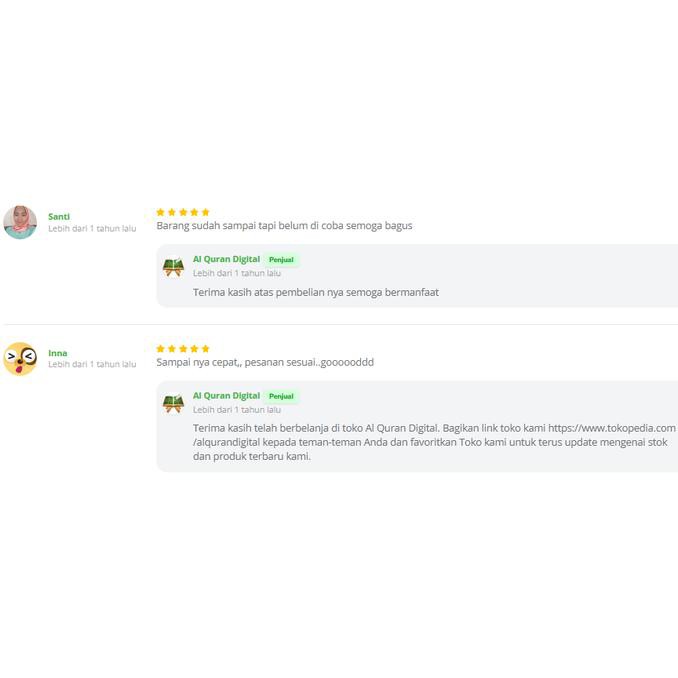This screenshot has width=678, height=678.
Task: Click the timestamp under Santi's name
Action: pos(92,229)
